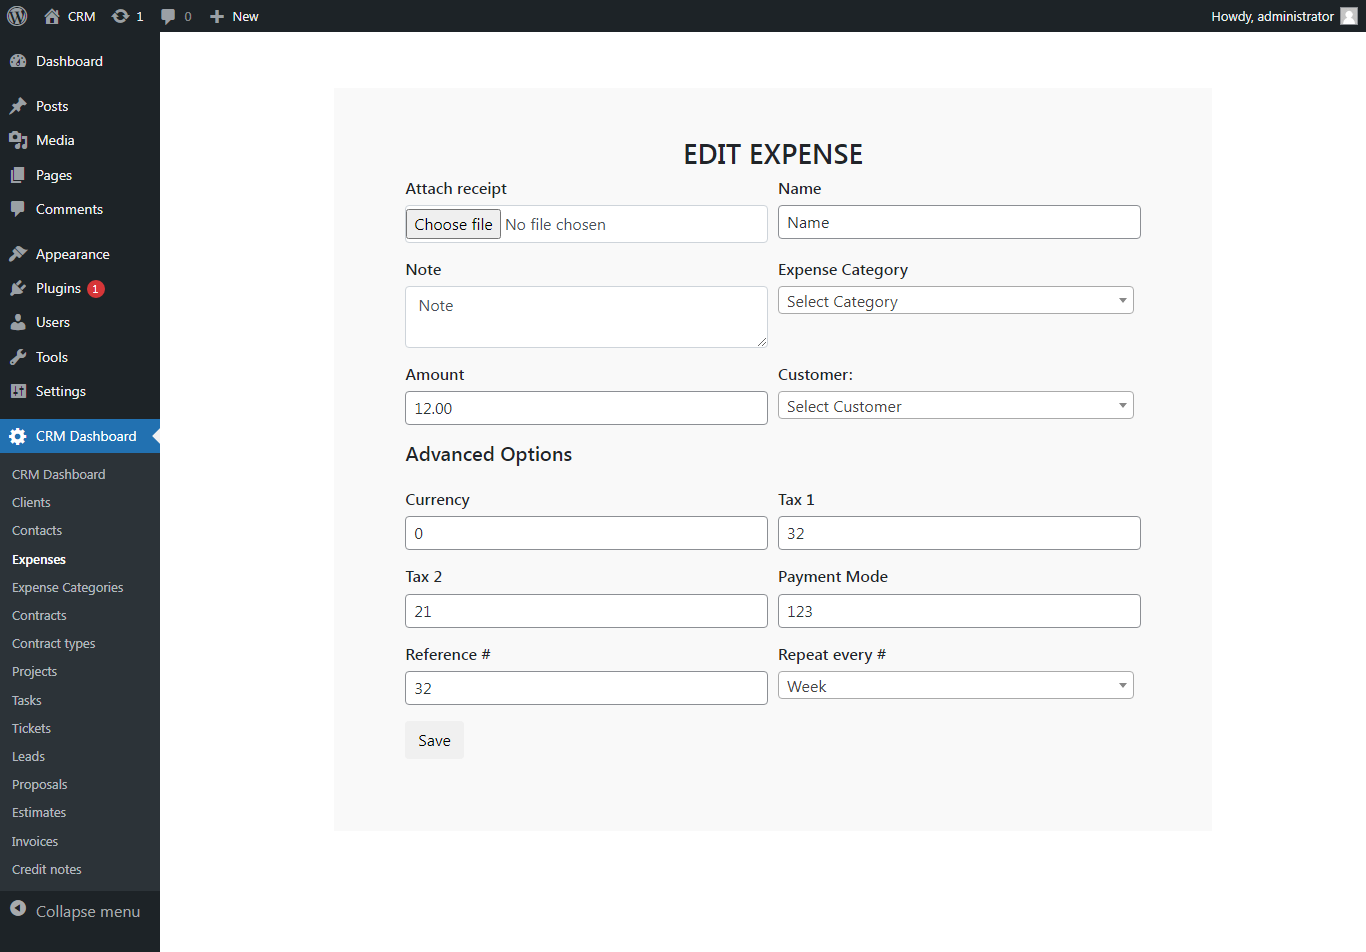Click the Media library icon in the sidebar
Viewport: 1366px width, 952px height.
tap(19, 140)
